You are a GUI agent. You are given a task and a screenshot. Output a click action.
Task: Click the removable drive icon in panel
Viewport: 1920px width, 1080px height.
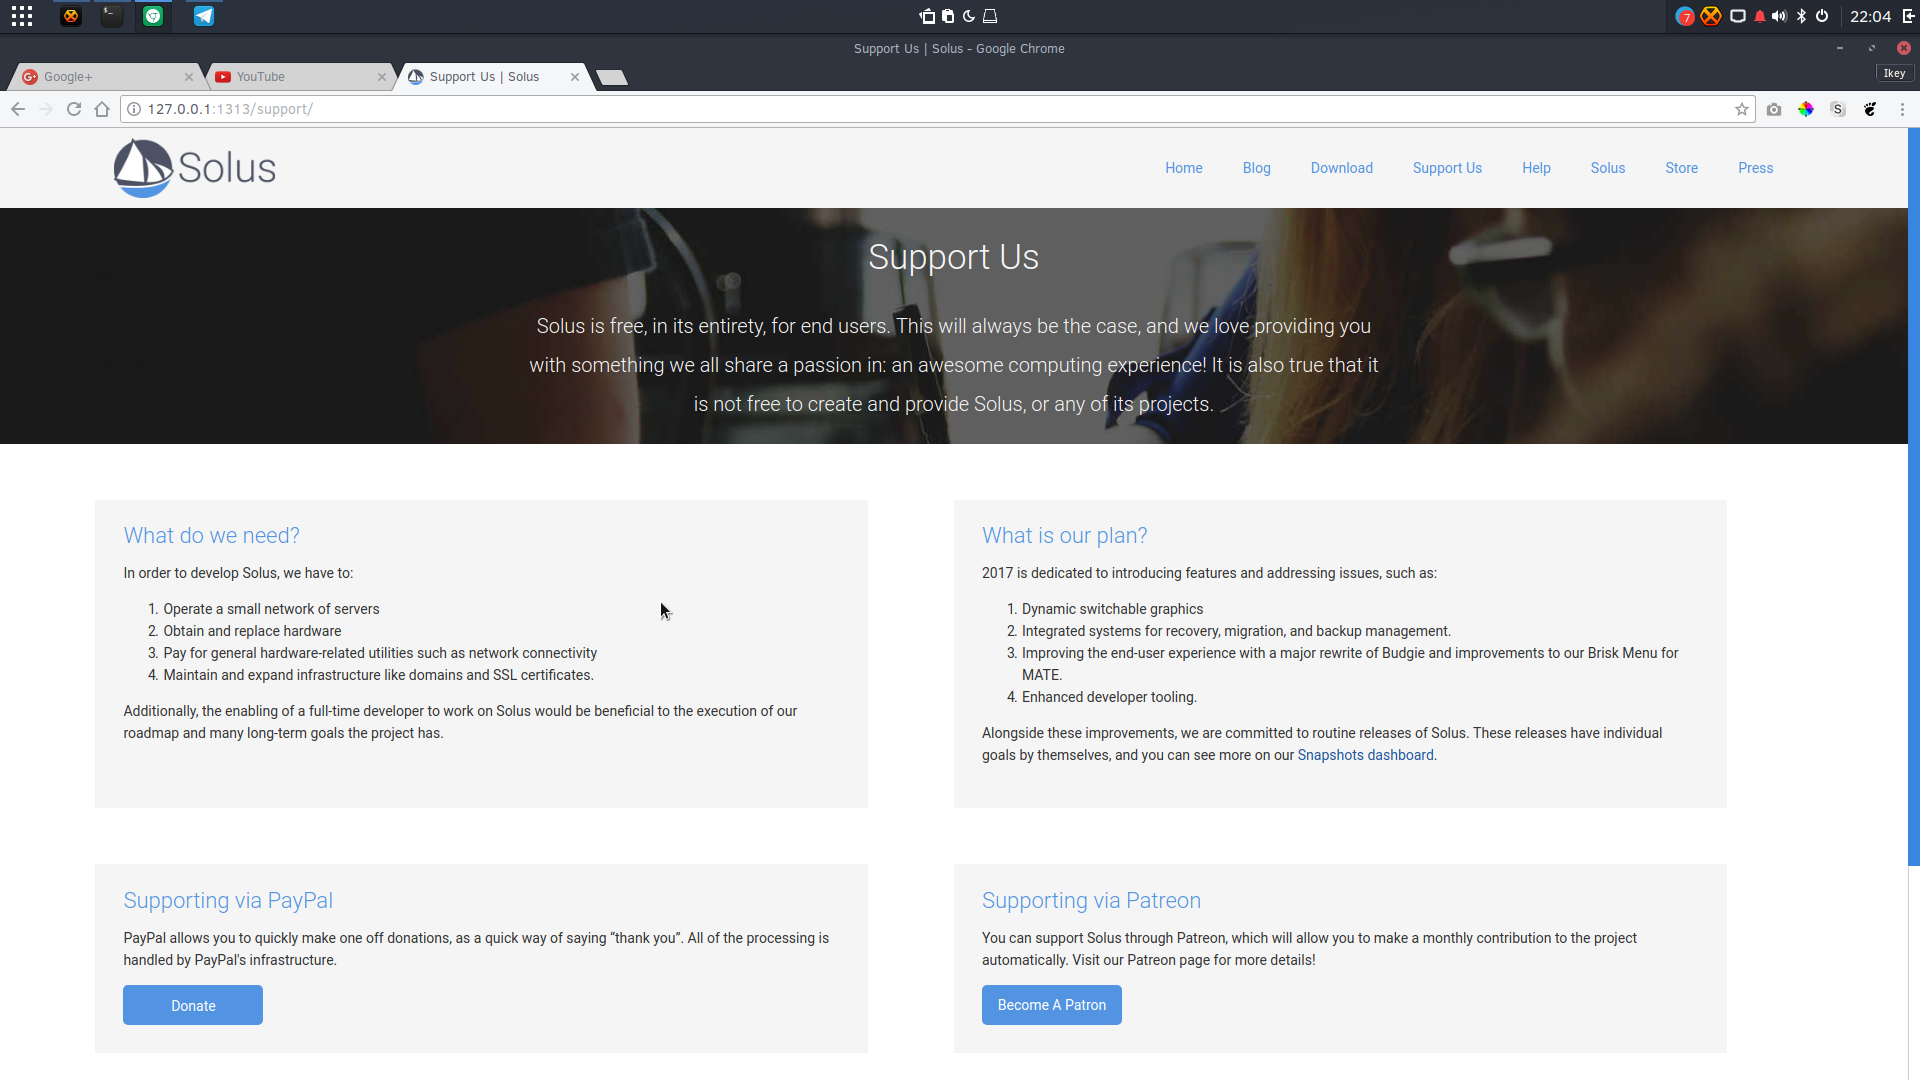(990, 16)
